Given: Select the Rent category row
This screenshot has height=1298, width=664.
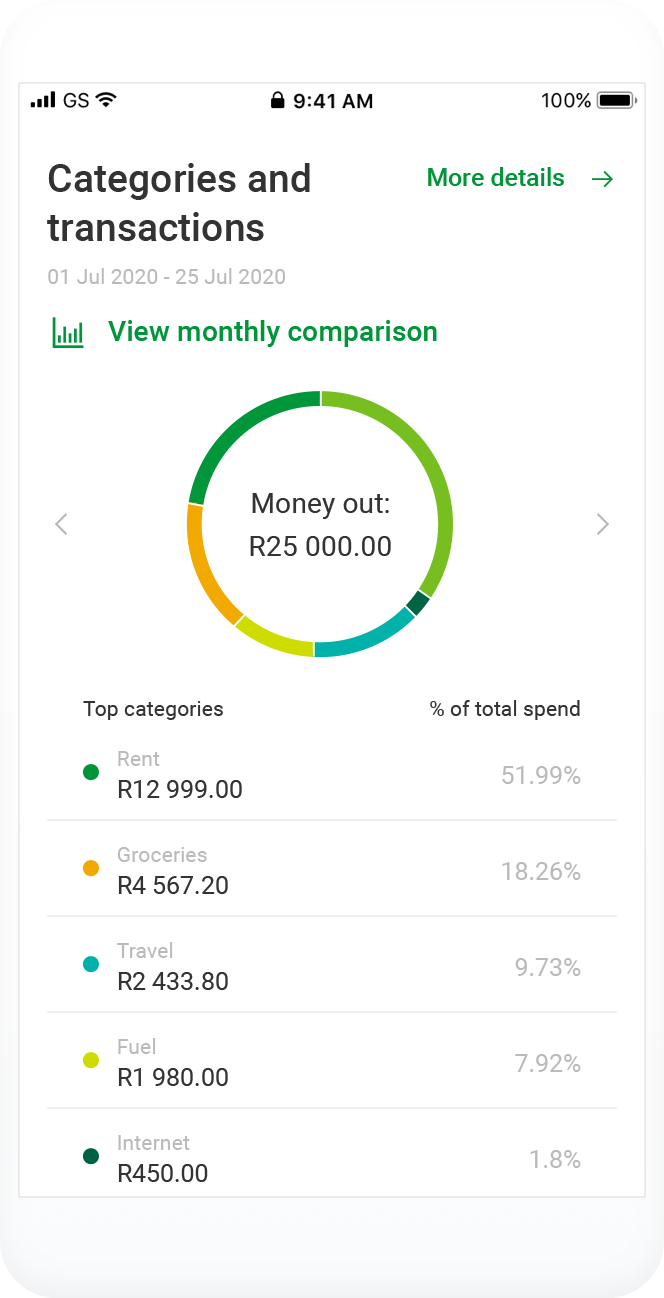Looking at the screenshot, I should point(331,774).
